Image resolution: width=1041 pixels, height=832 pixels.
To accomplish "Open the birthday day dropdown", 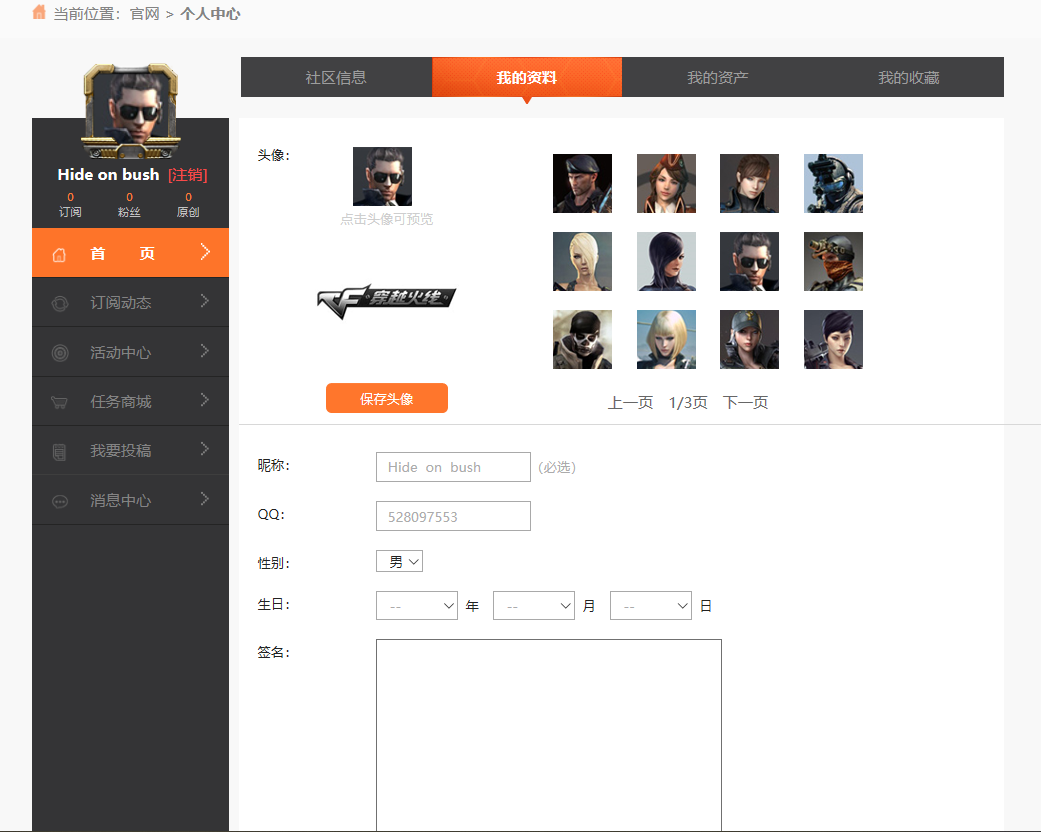I will pos(651,606).
